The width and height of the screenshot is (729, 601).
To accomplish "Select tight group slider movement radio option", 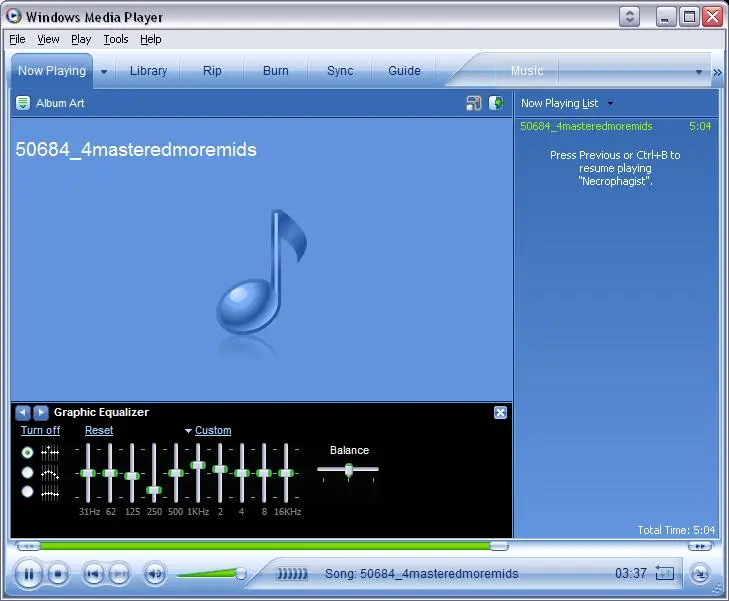I will (x=27, y=491).
